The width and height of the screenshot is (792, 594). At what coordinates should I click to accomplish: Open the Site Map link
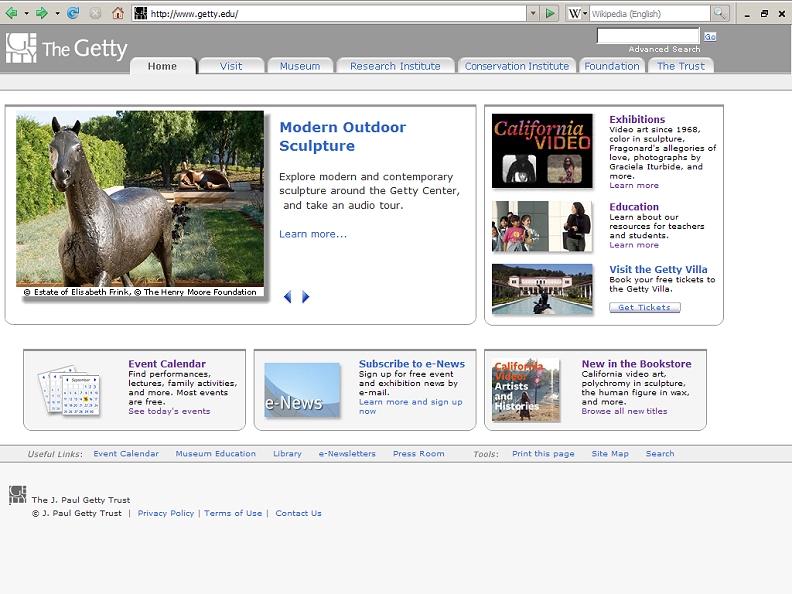pyautogui.click(x=610, y=454)
